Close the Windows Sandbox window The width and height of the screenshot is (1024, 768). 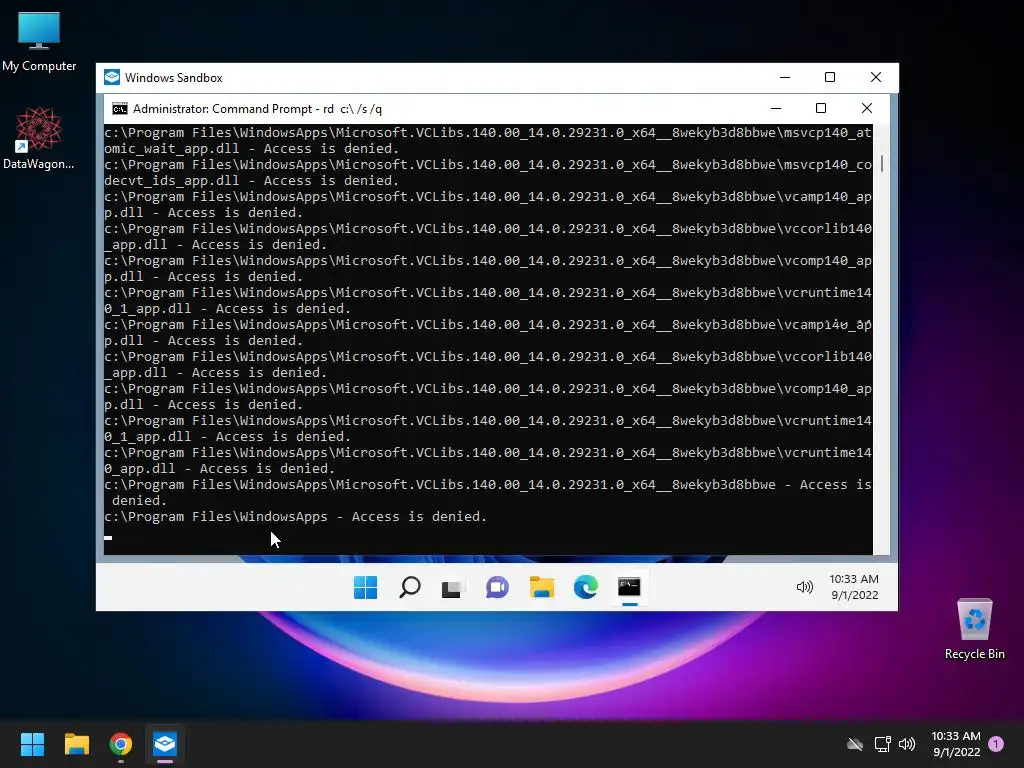click(x=876, y=78)
